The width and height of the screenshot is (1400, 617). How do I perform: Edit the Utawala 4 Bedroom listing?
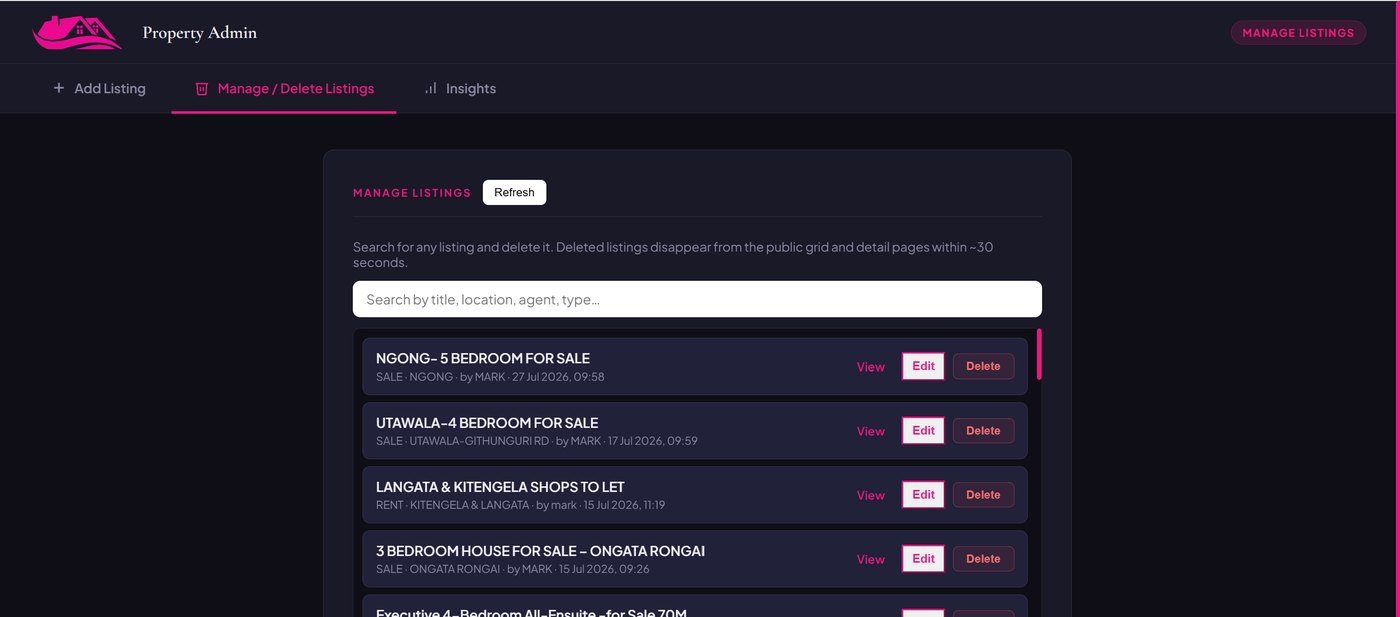[x=923, y=430]
